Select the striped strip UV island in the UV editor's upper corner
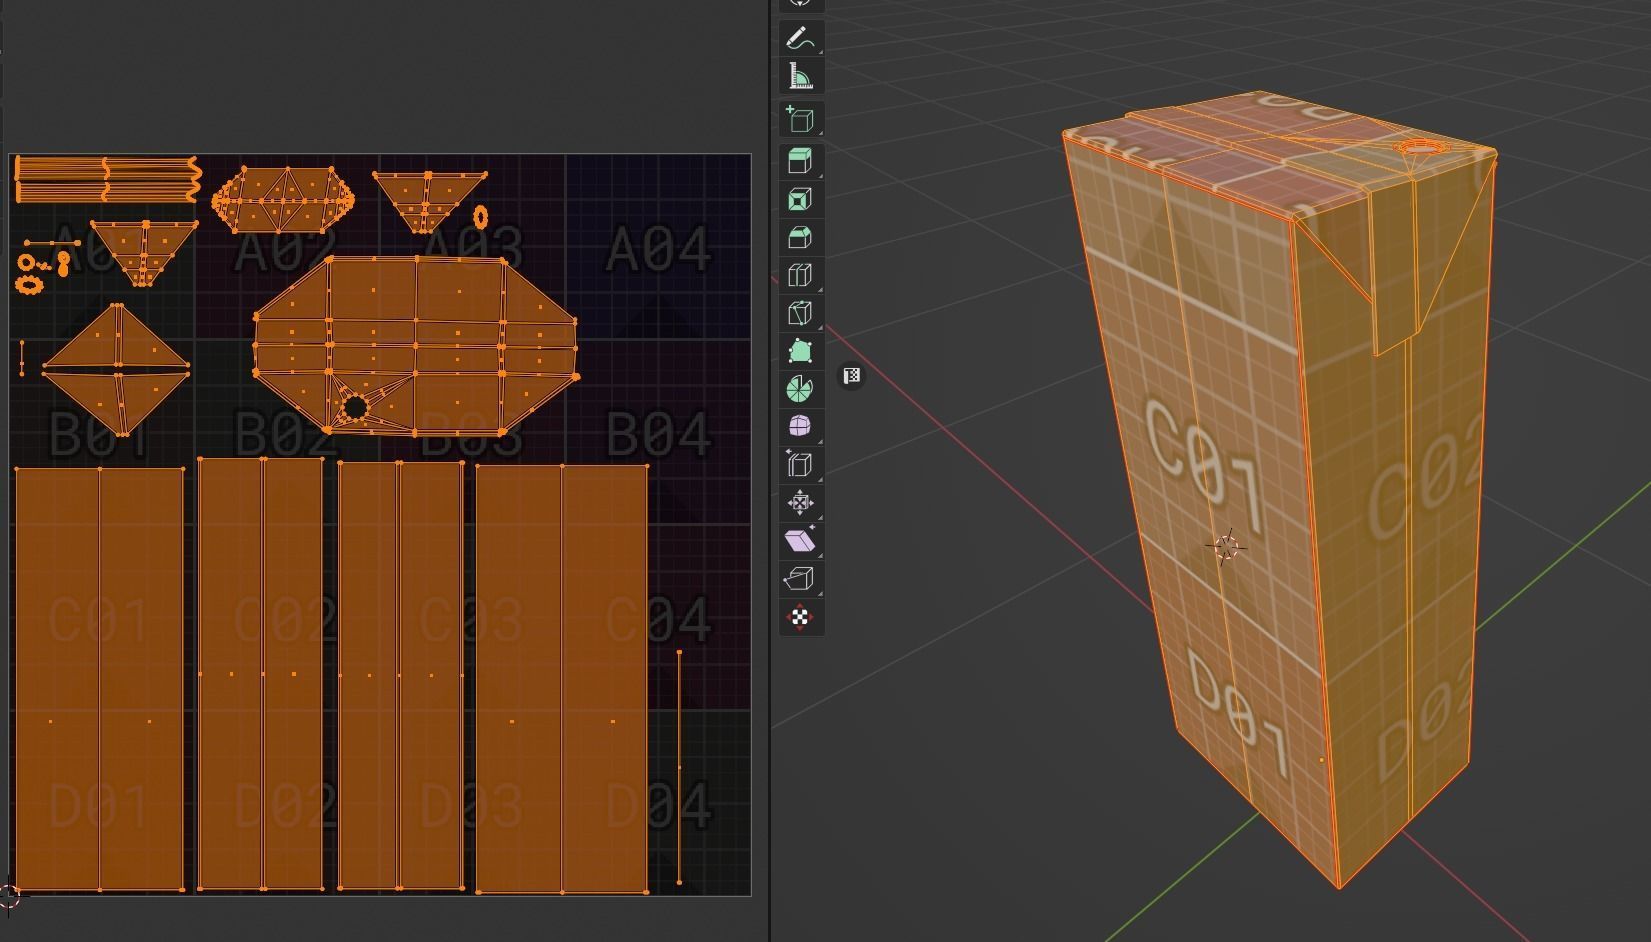Screen dimensions: 1651x942 tap(108, 180)
